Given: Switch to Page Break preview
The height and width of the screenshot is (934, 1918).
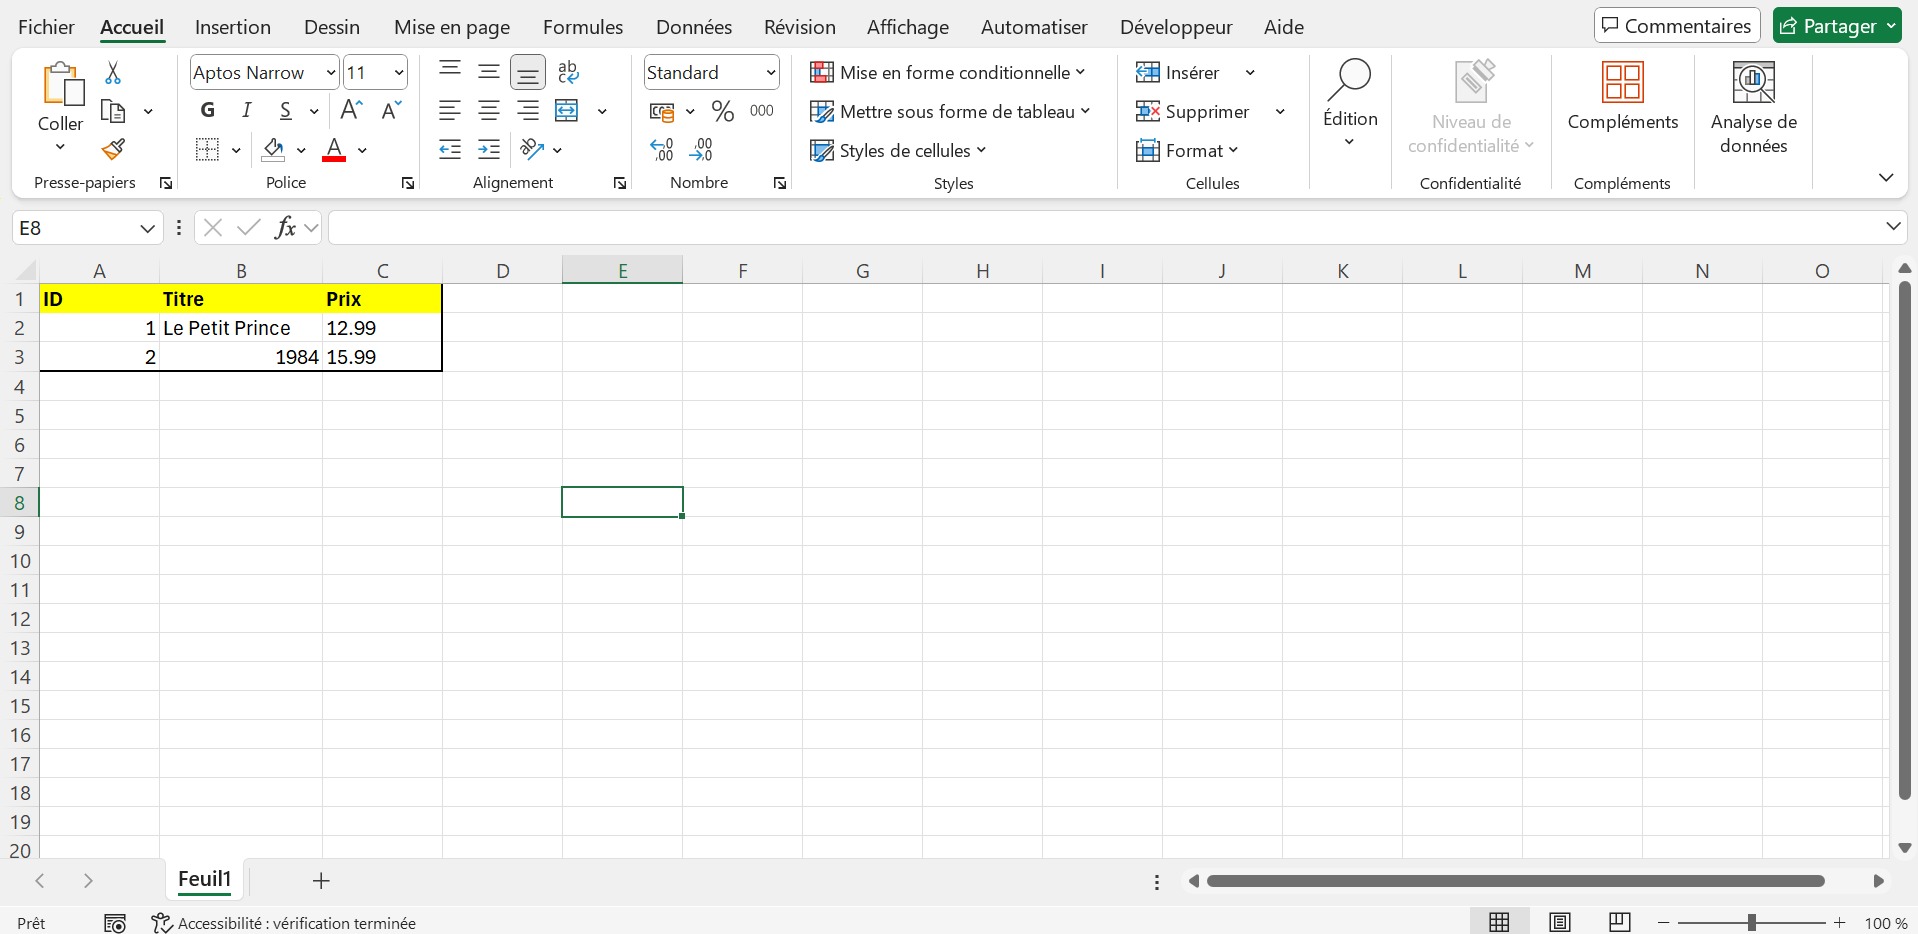Looking at the screenshot, I should point(1620,922).
